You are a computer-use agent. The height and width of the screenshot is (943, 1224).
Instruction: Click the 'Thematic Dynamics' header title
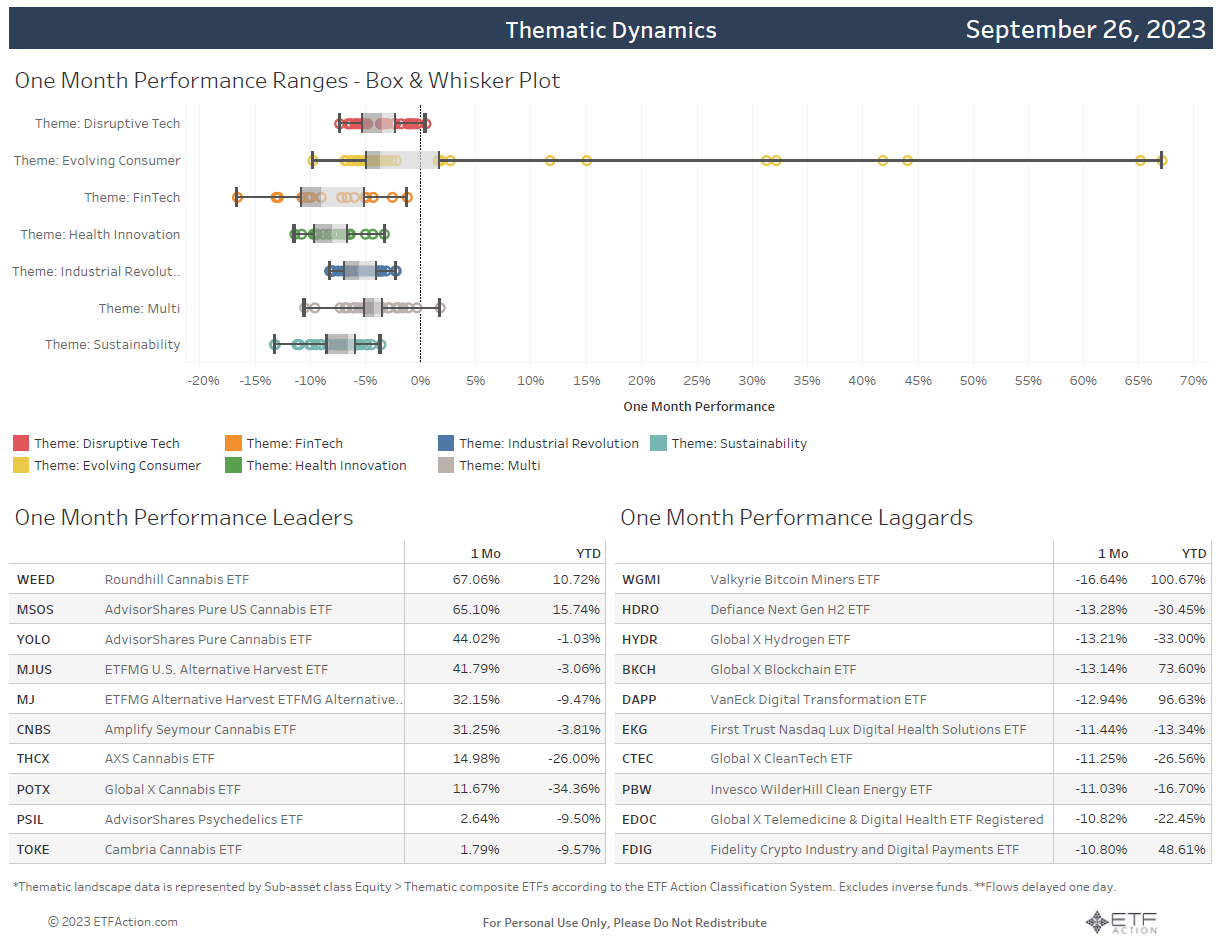pos(611,30)
